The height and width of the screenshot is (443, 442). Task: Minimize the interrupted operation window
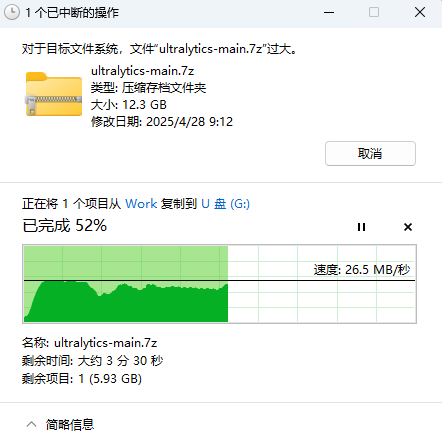click(329, 13)
